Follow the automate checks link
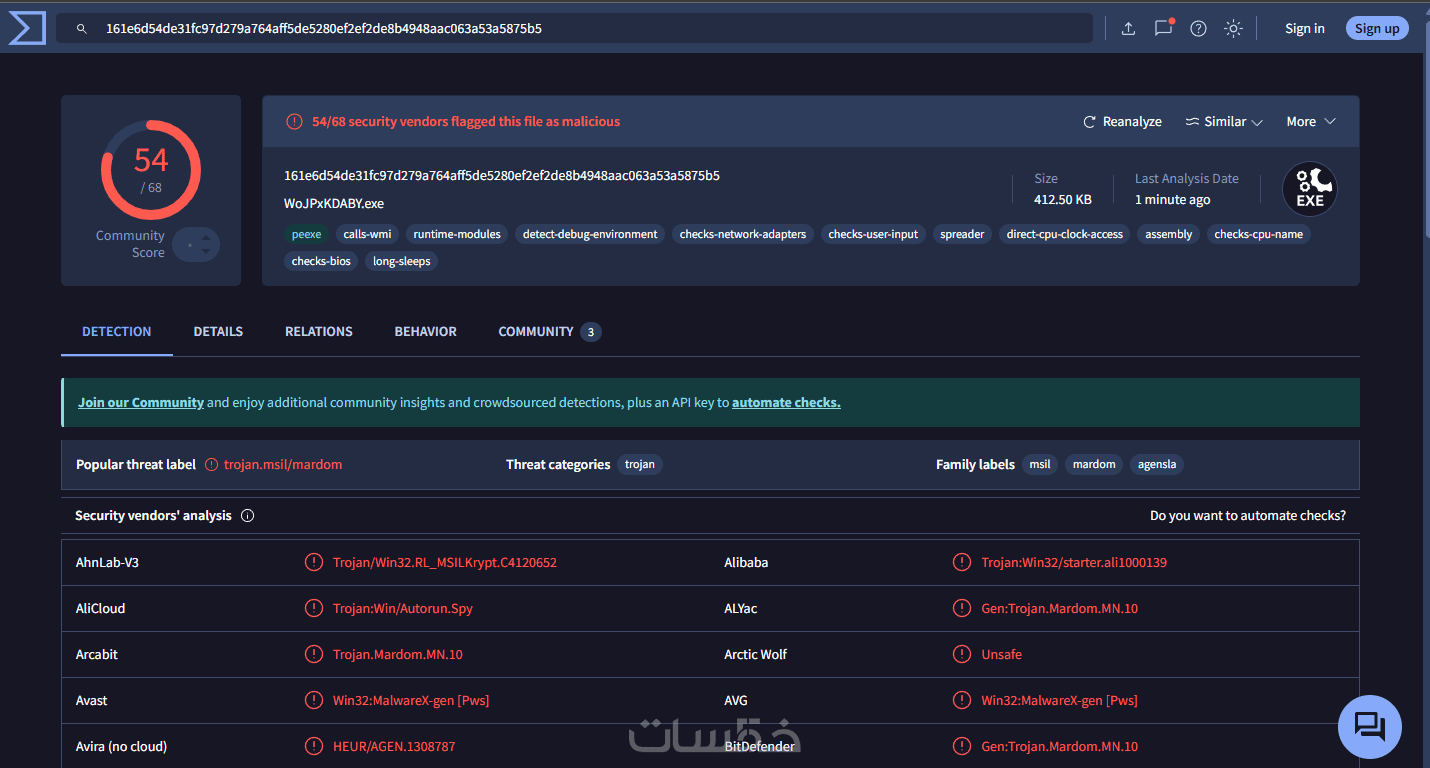Screen dimensions: 1430x768 [x=786, y=403]
